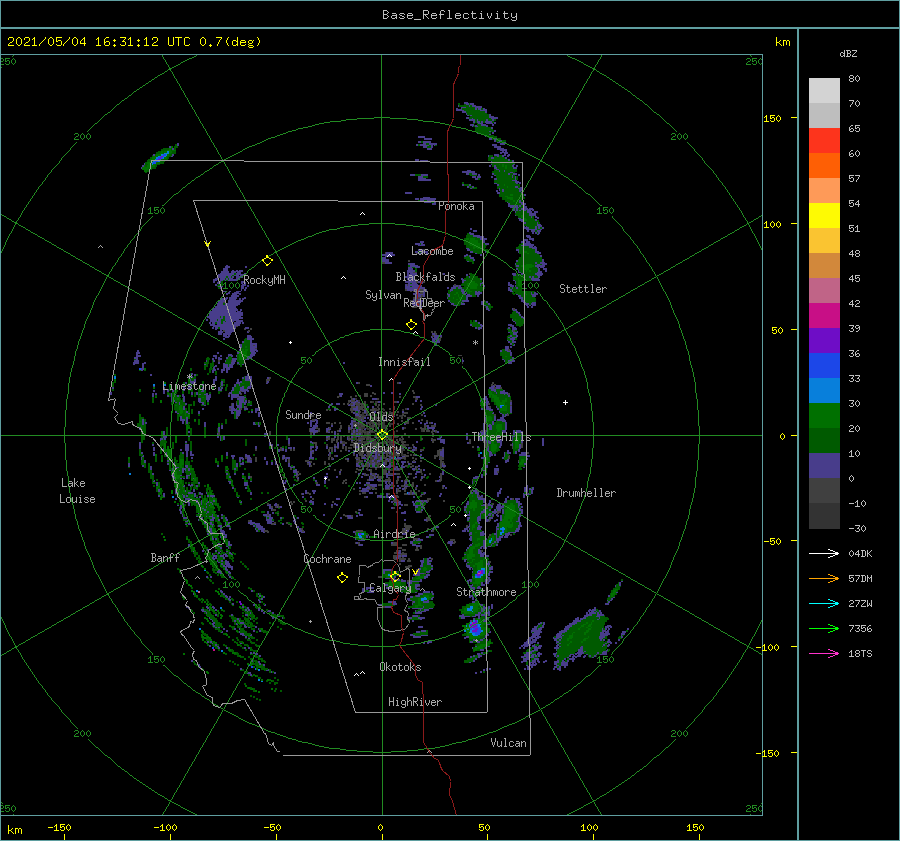Click the green echo cluster southeast of Drumheller
Screen dimensions: 900x841
point(583,637)
